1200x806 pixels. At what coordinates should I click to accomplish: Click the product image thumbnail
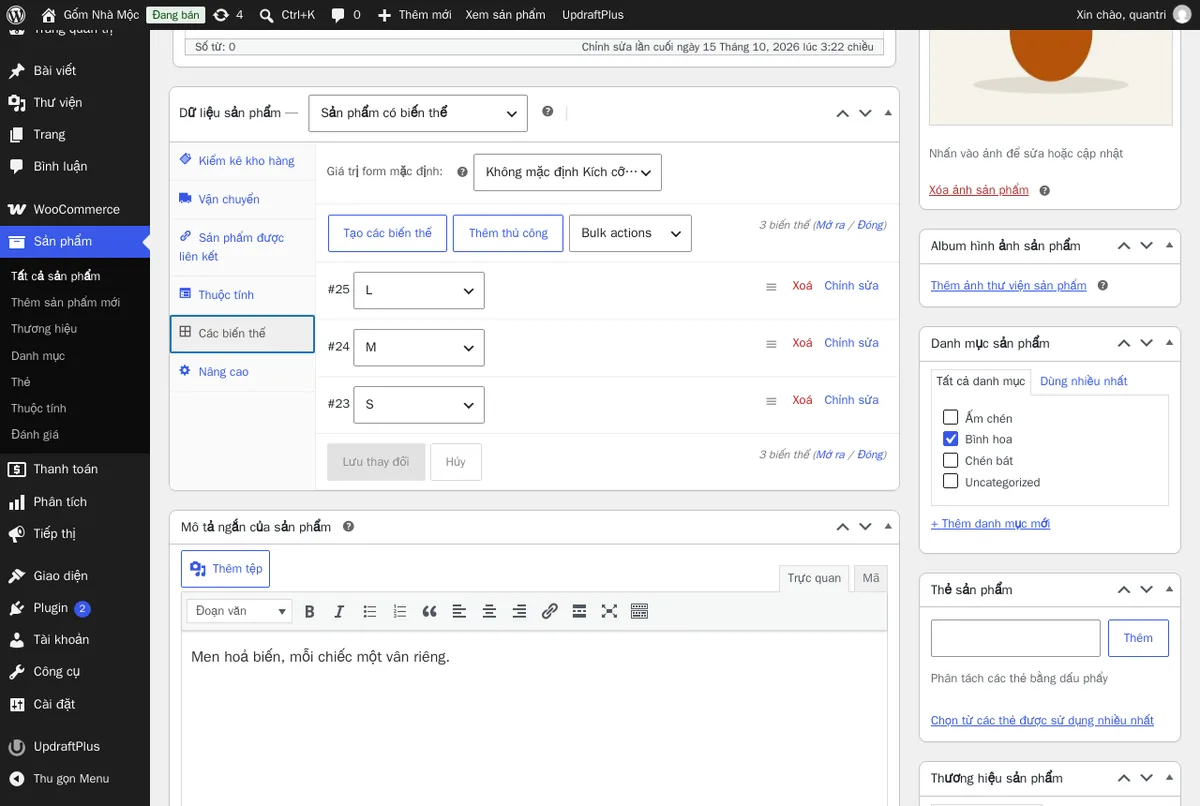1050,76
